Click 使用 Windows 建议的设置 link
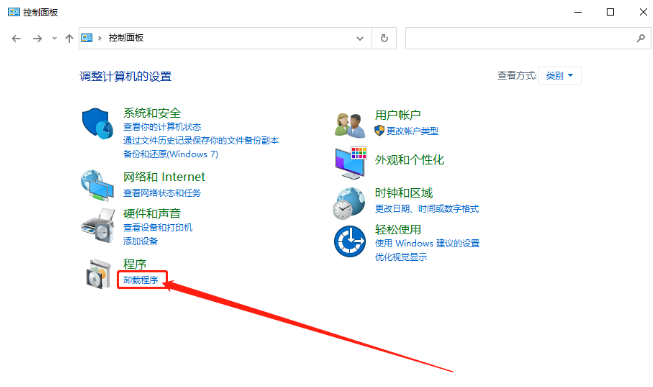This screenshot has width=653, height=387. (427, 243)
